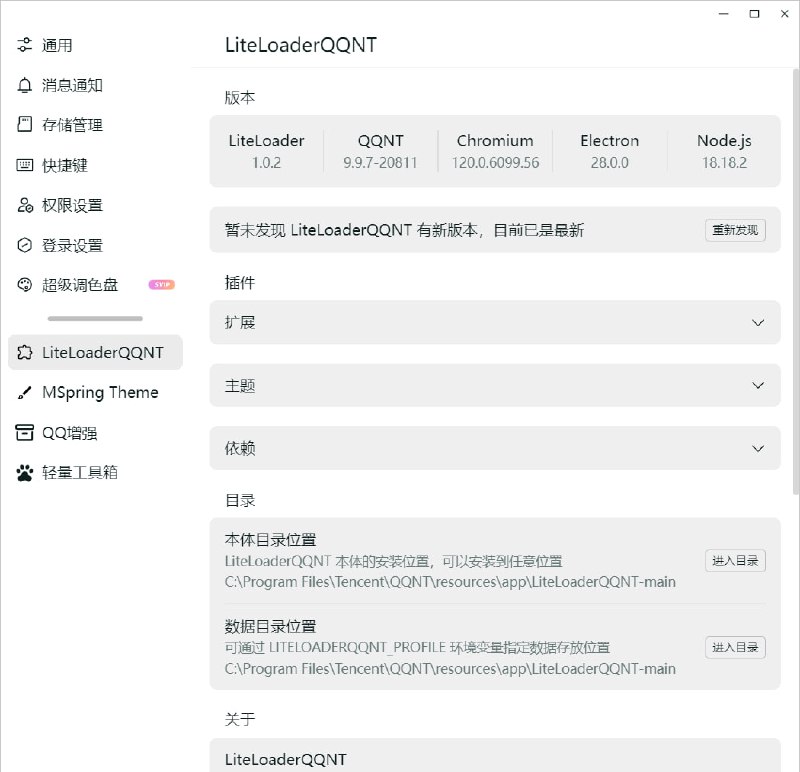Screen dimensions: 800x772
Task: Open 超级调色盘 settings
Action: tap(95, 285)
